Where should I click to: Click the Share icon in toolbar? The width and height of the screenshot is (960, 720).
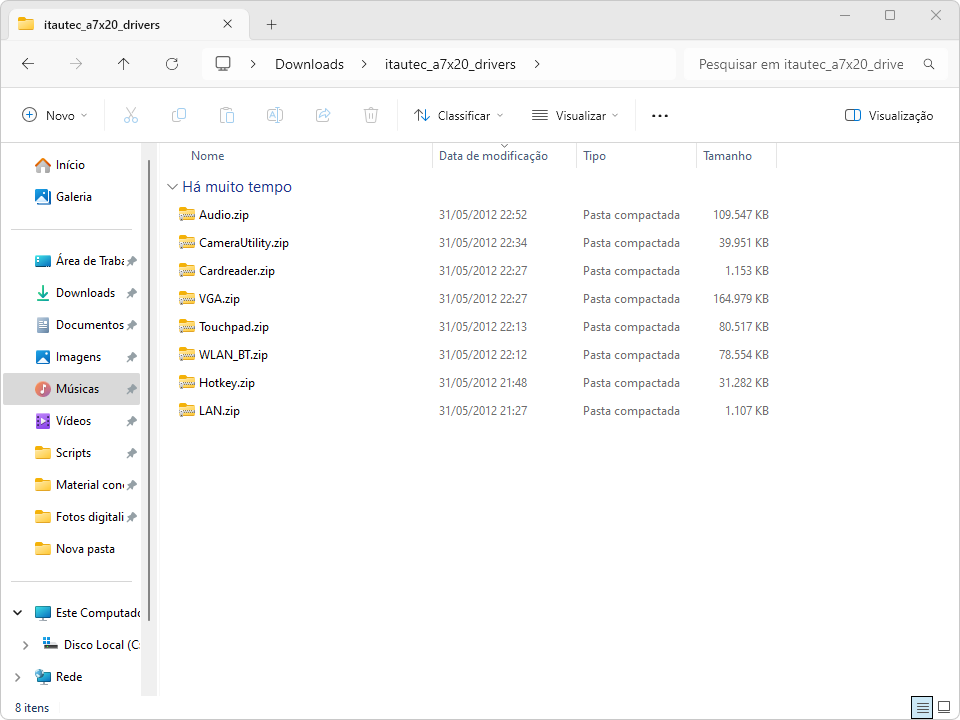[x=323, y=115]
